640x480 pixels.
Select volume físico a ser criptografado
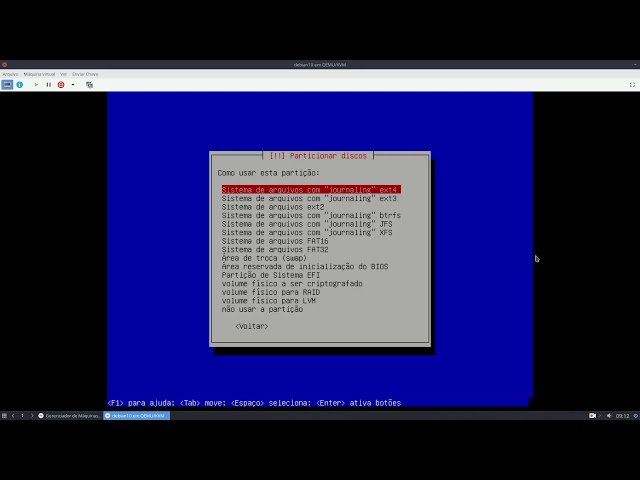292,284
